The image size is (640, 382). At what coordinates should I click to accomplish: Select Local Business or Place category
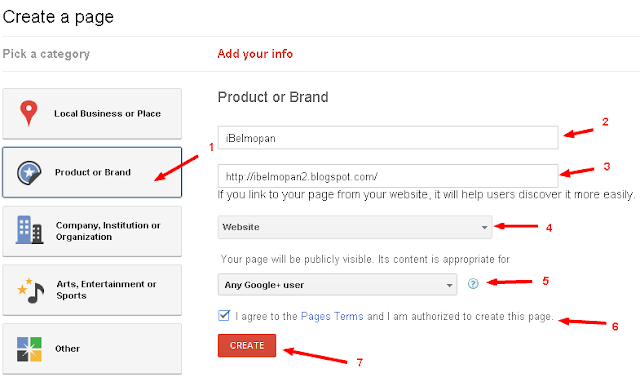point(92,114)
